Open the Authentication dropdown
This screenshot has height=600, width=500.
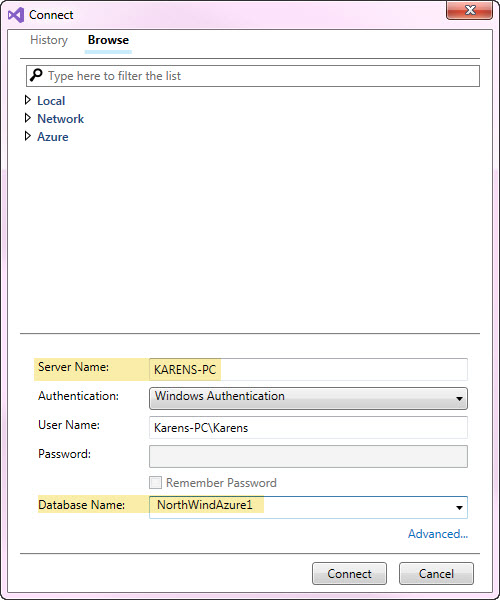tap(308, 398)
